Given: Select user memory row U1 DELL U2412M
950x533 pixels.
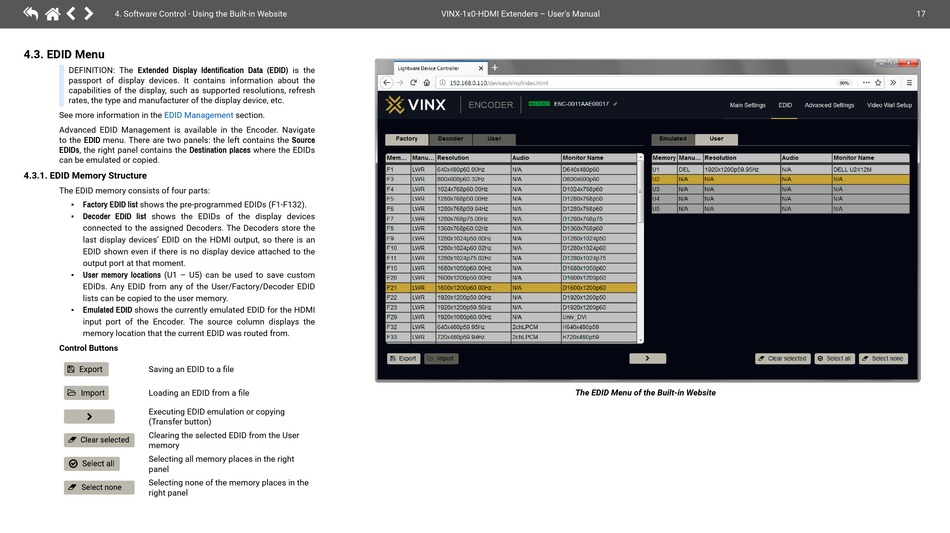Looking at the screenshot, I should coord(780,170).
